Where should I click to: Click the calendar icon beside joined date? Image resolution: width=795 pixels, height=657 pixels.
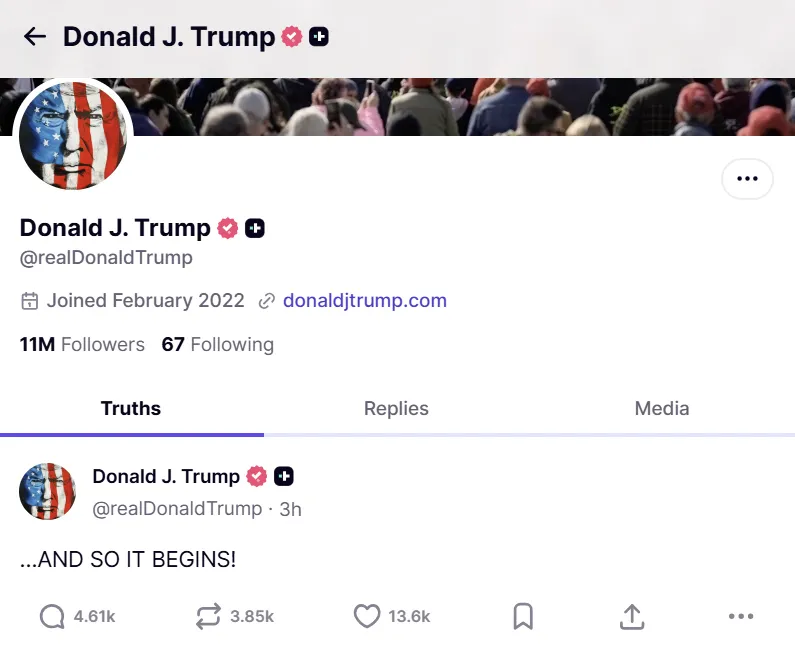(30, 300)
